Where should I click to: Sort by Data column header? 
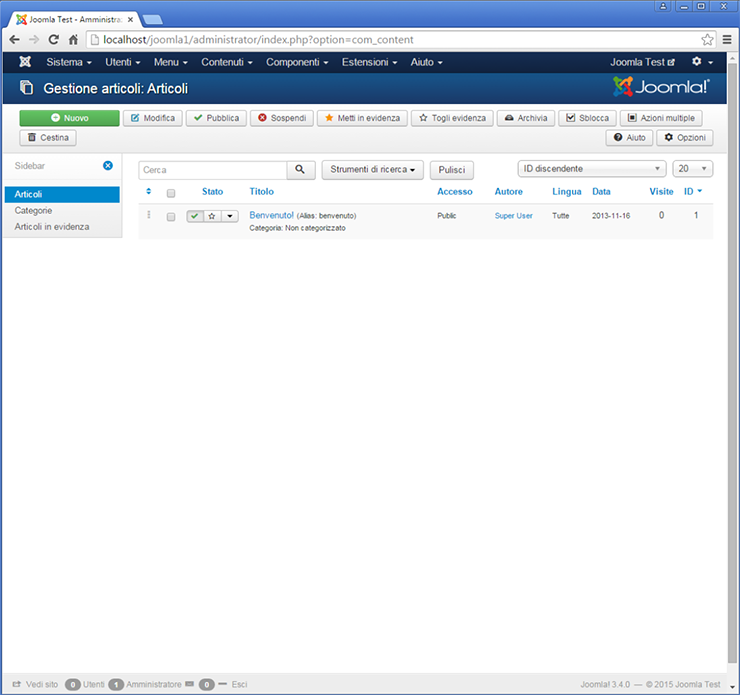[x=601, y=192]
